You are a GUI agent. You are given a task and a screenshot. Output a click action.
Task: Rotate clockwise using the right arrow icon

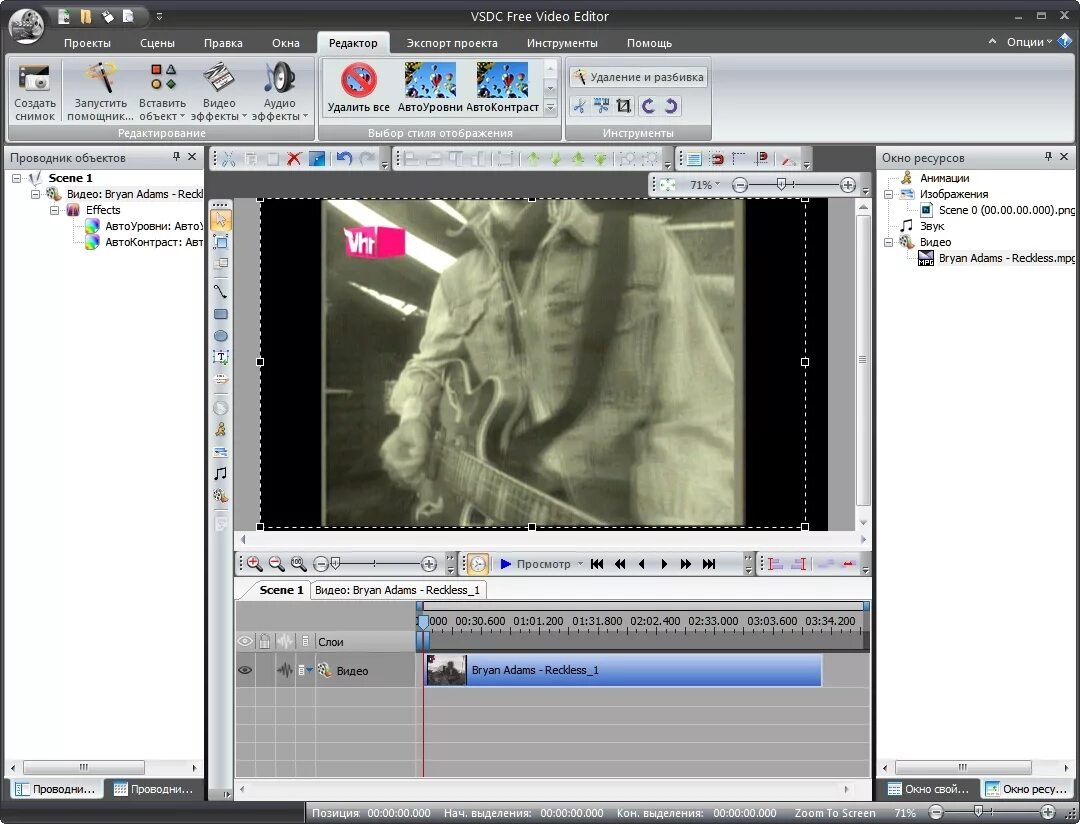pos(671,106)
